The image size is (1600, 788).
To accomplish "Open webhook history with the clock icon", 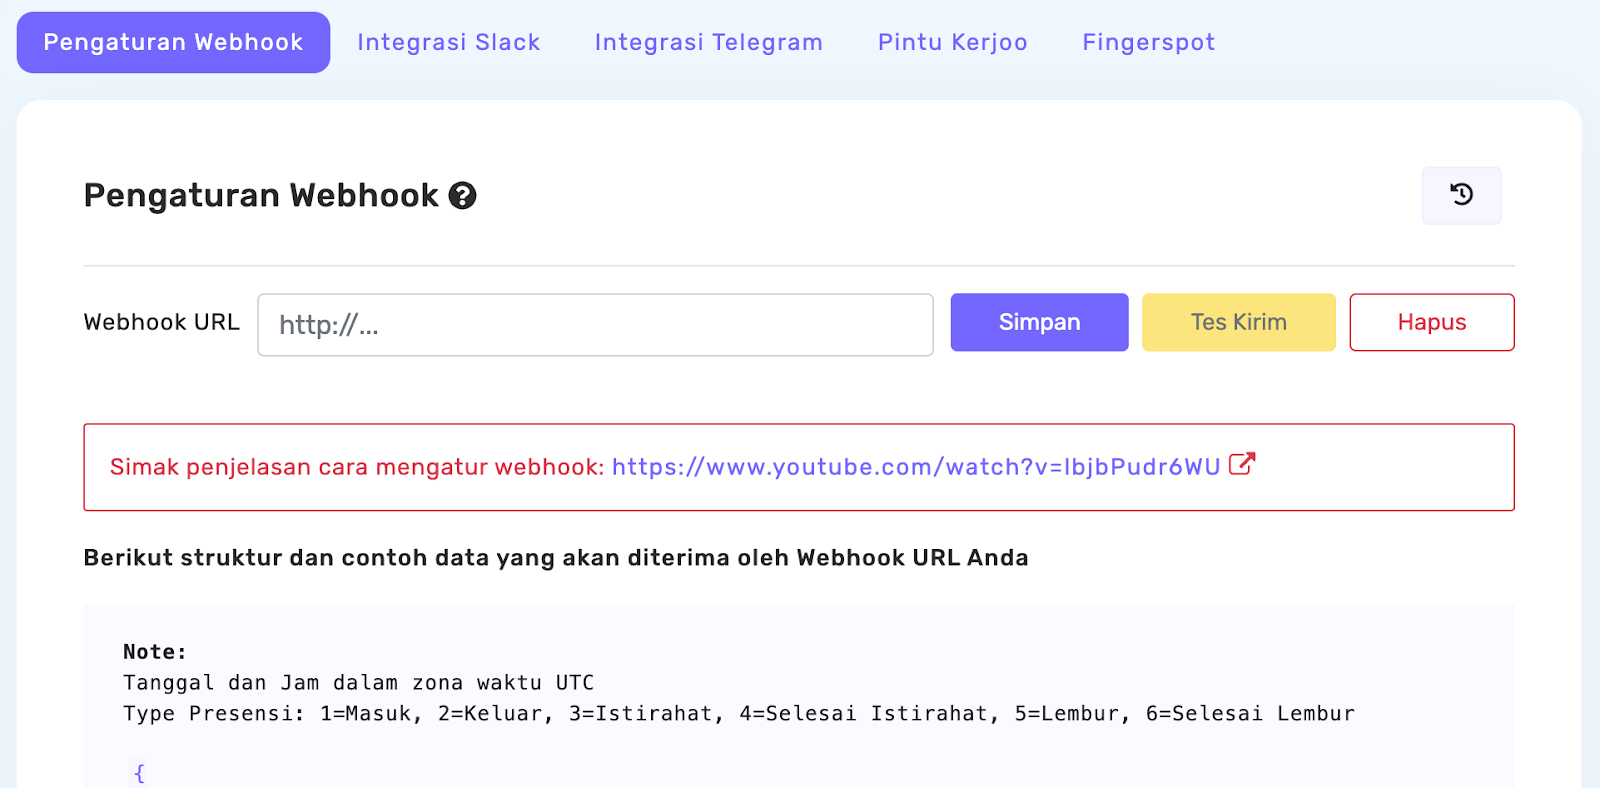I will 1461,195.
